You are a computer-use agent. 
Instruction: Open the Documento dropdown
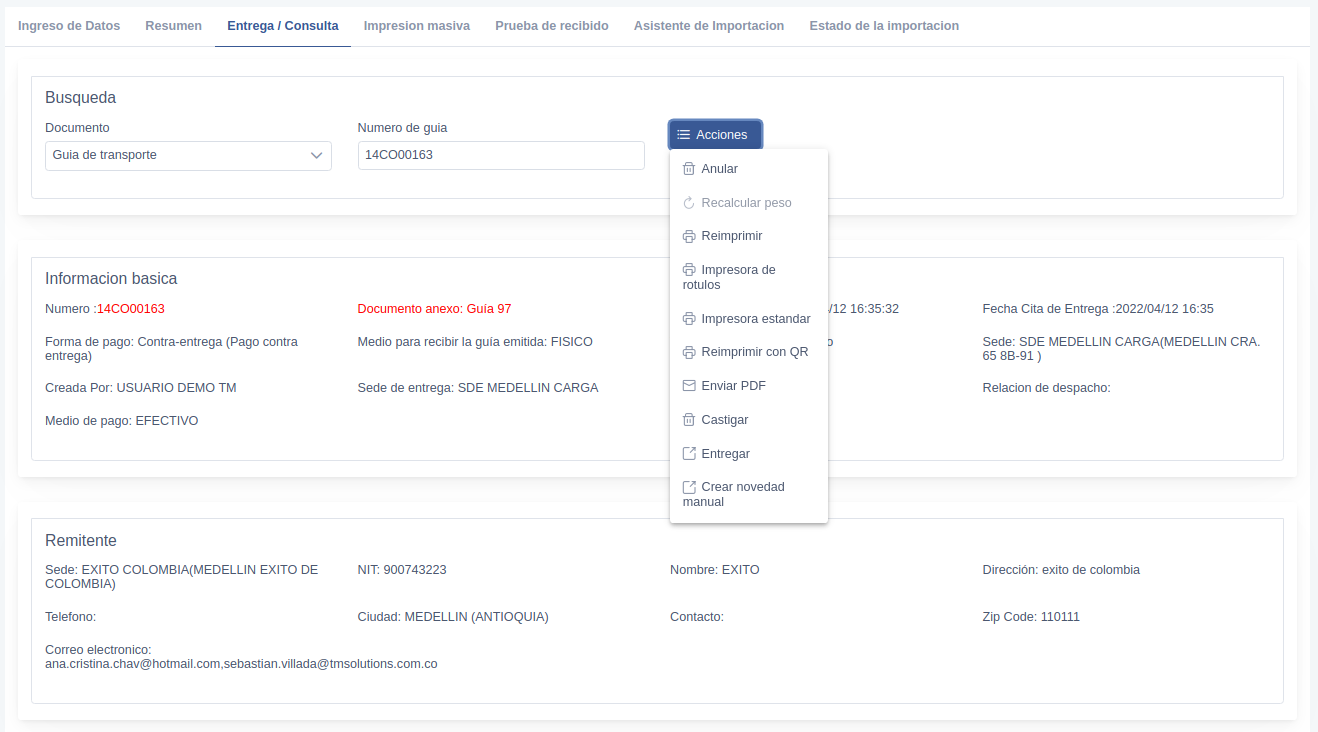188,156
